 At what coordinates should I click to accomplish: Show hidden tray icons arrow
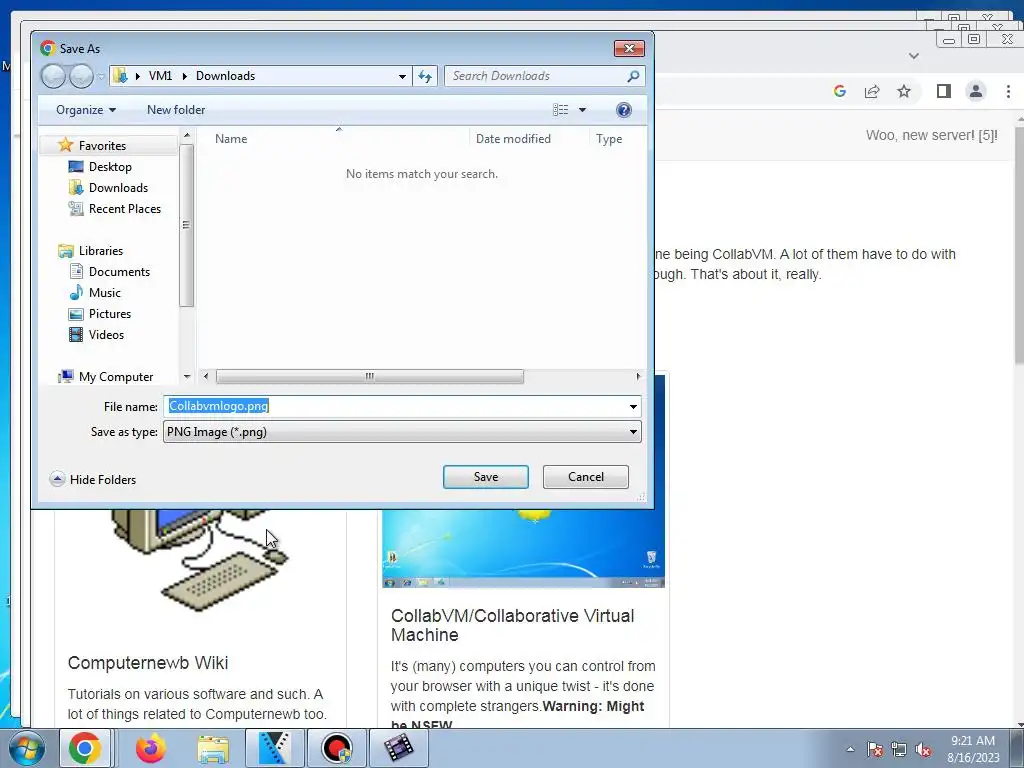pyautogui.click(x=850, y=750)
